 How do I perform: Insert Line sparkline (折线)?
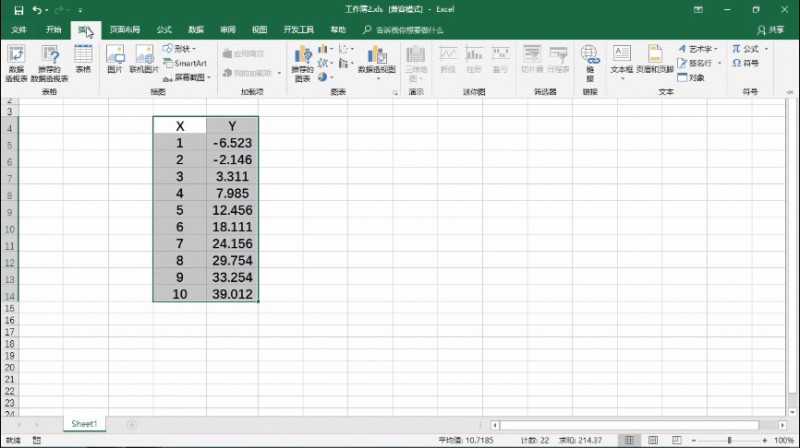448,59
